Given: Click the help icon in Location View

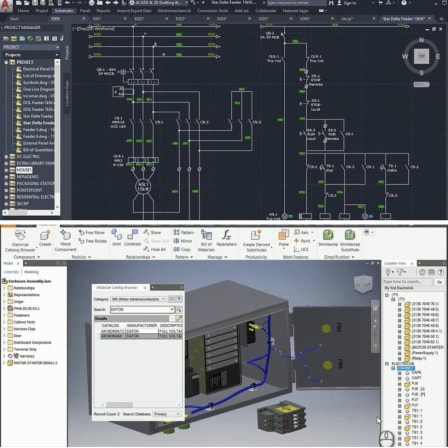Looking at the screenshot, I should pos(440,272).
